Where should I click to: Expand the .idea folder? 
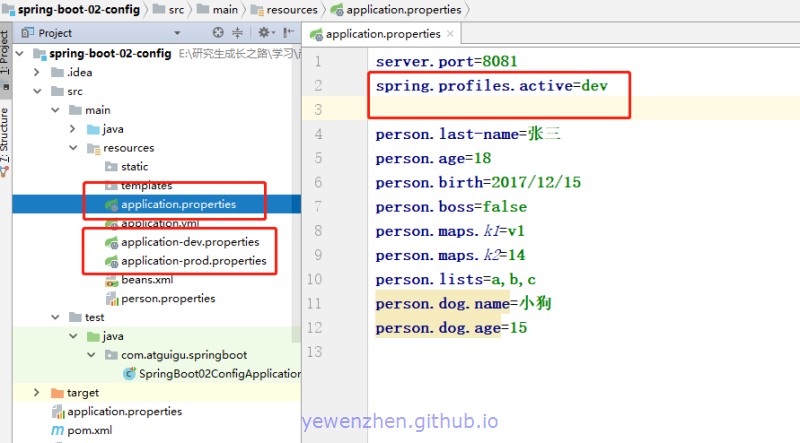tap(39, 72)
